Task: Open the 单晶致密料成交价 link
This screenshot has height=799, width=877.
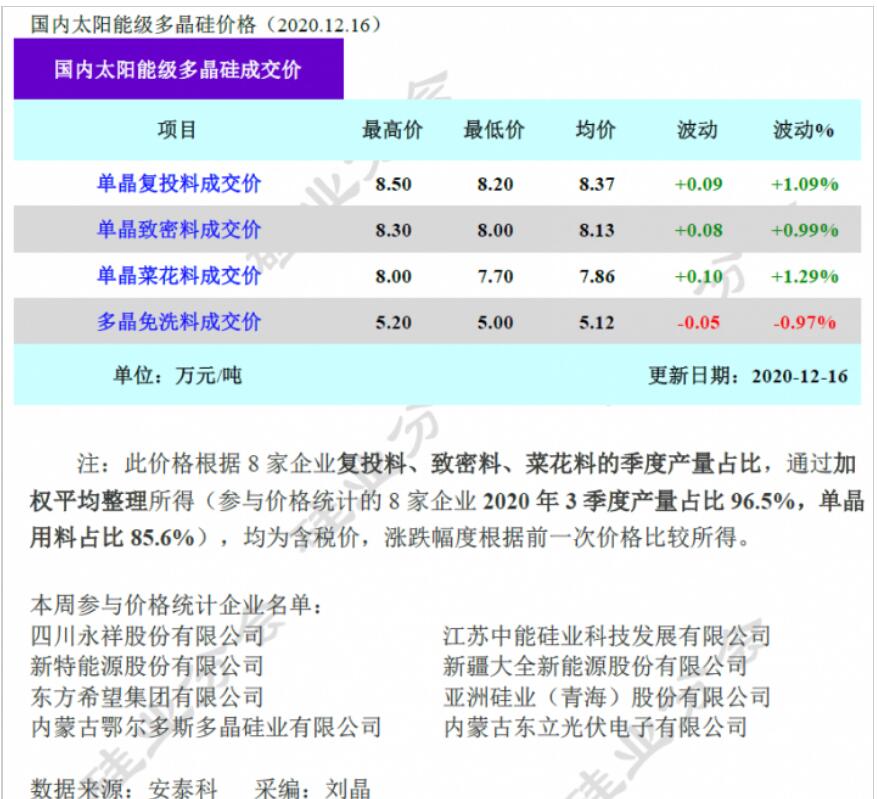Action: click(178, 230)
